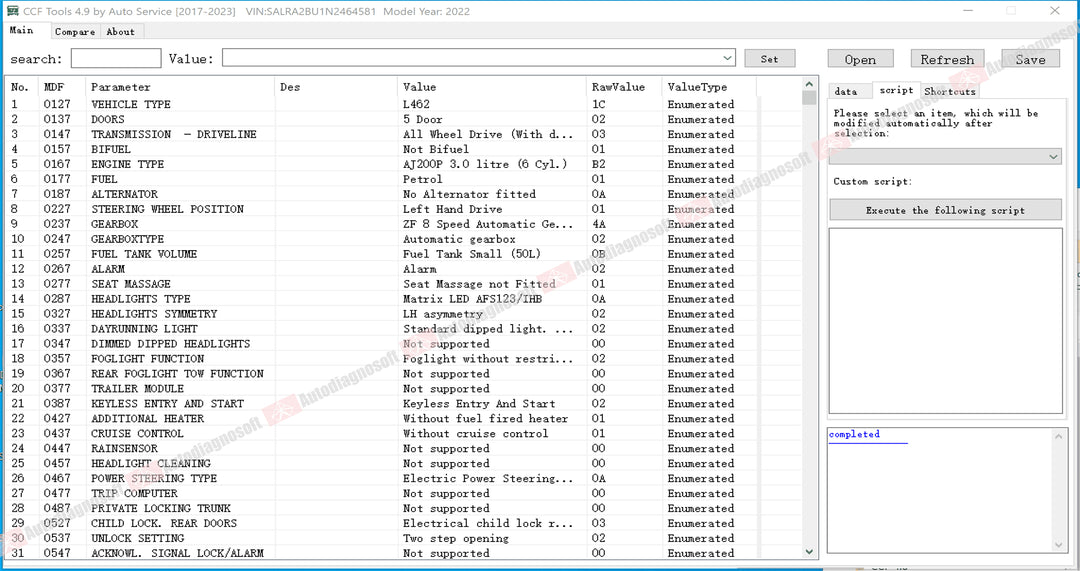1080x571 pixels.
Task: Select the ALTERNATOR parameter
Action: pos(125,194)
